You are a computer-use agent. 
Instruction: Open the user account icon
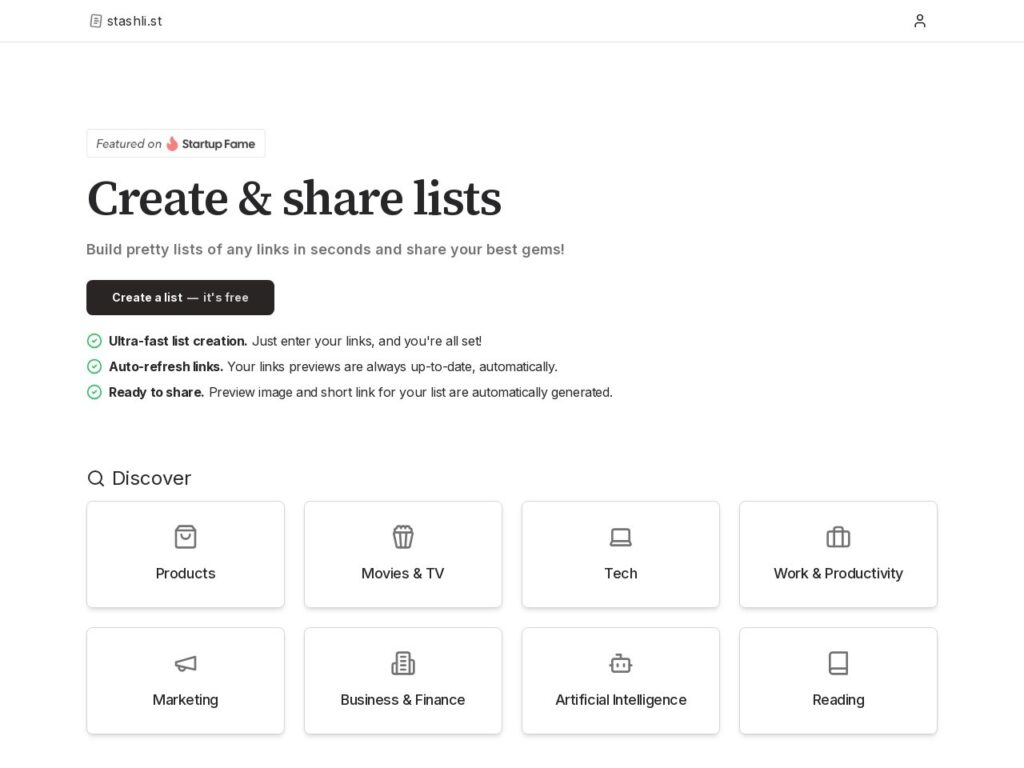click(920, 21)
